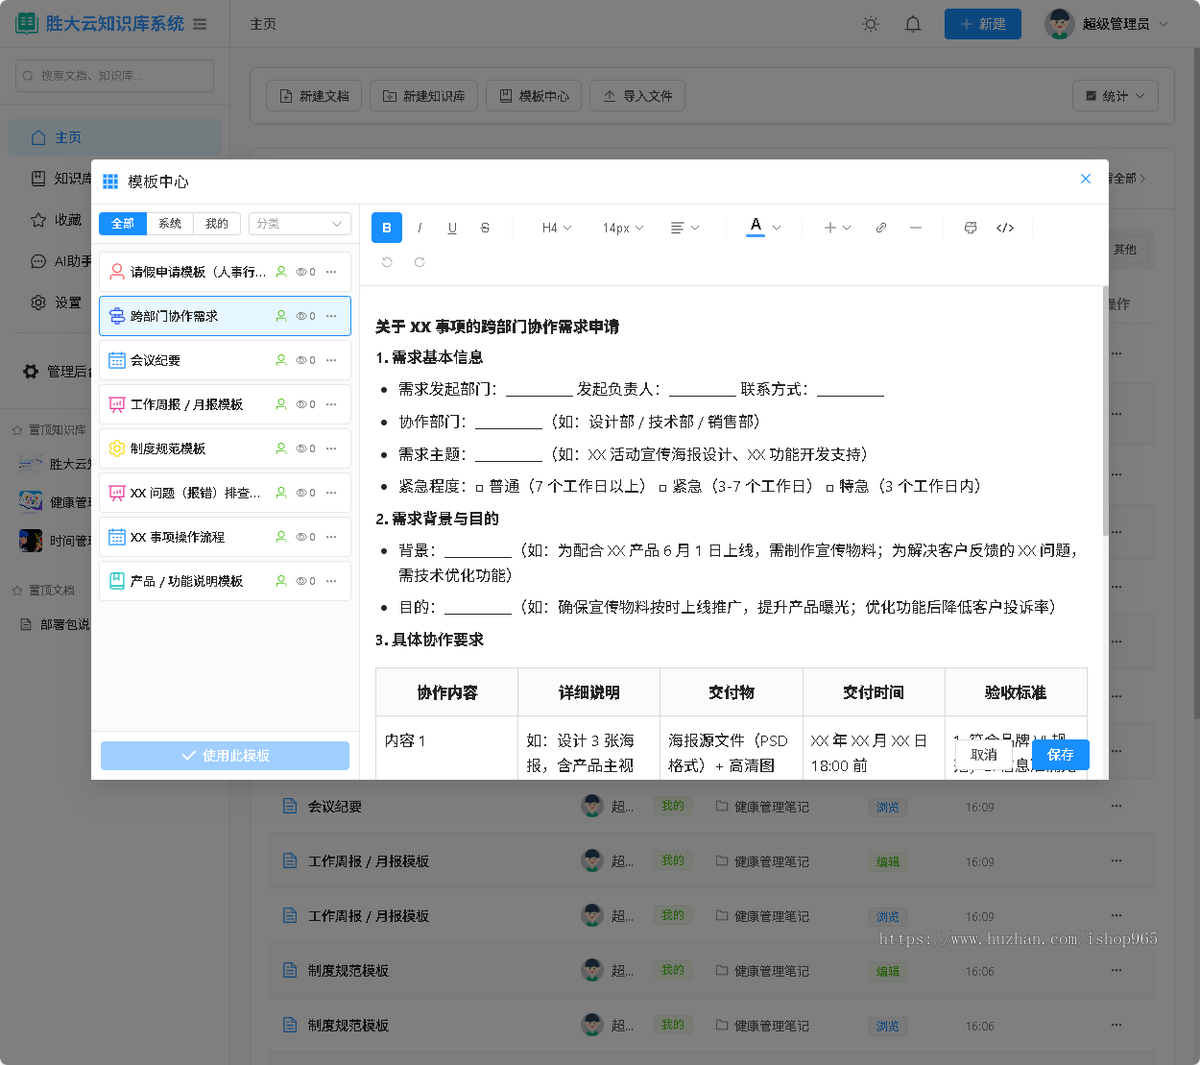Image resolution: width=1200 pixels, height=1065 pixels.
Task: Open the notifications bell
Action: [x=913, y=24]
